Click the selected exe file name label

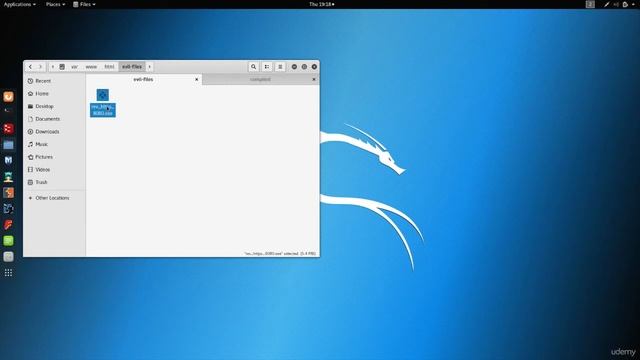click(x=103, y=110)
